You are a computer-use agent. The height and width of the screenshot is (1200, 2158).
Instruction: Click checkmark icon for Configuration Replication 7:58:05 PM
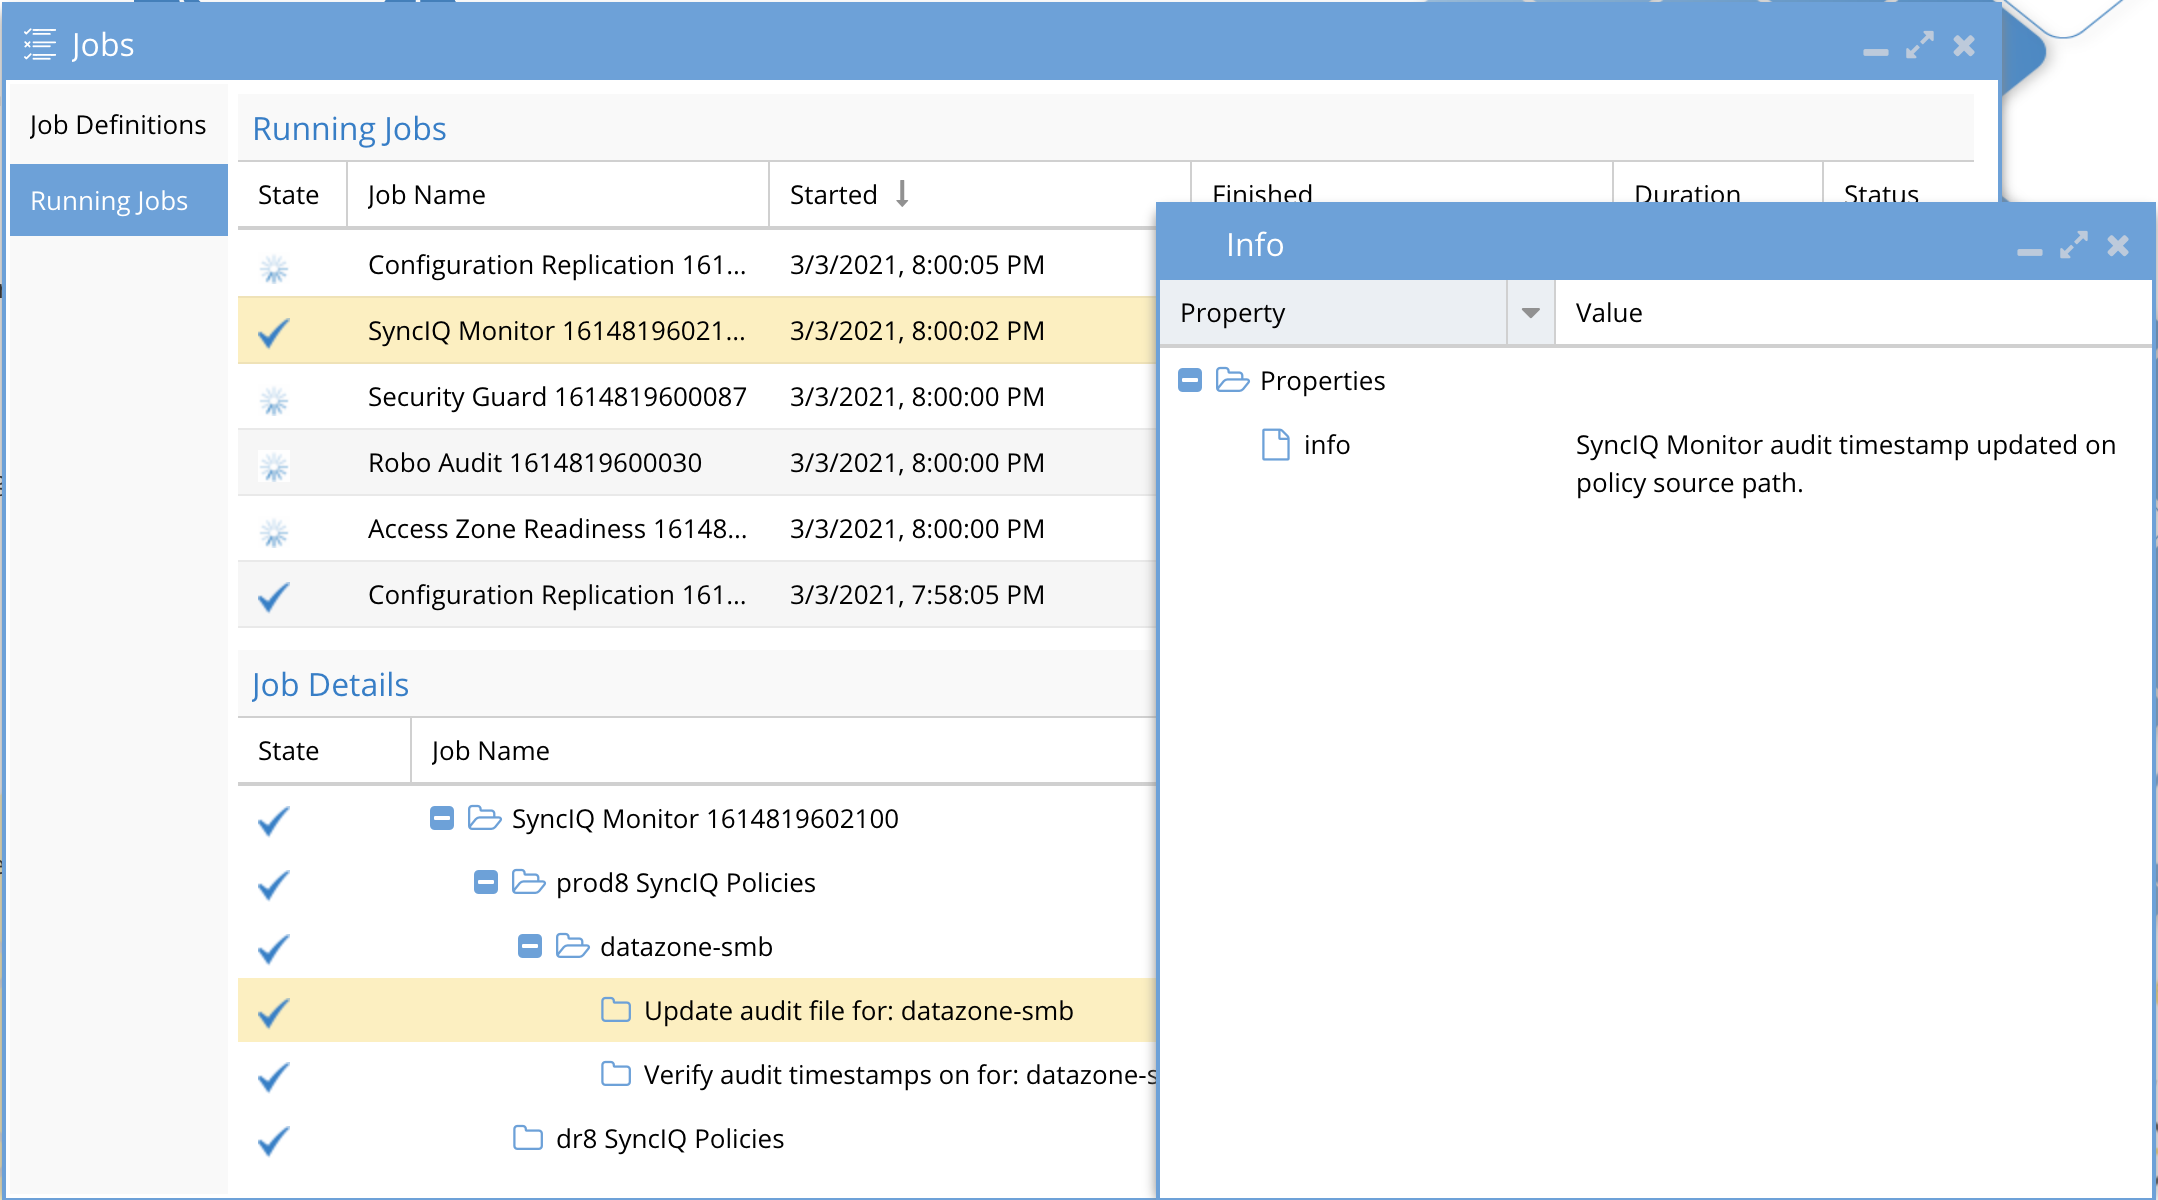273,596
